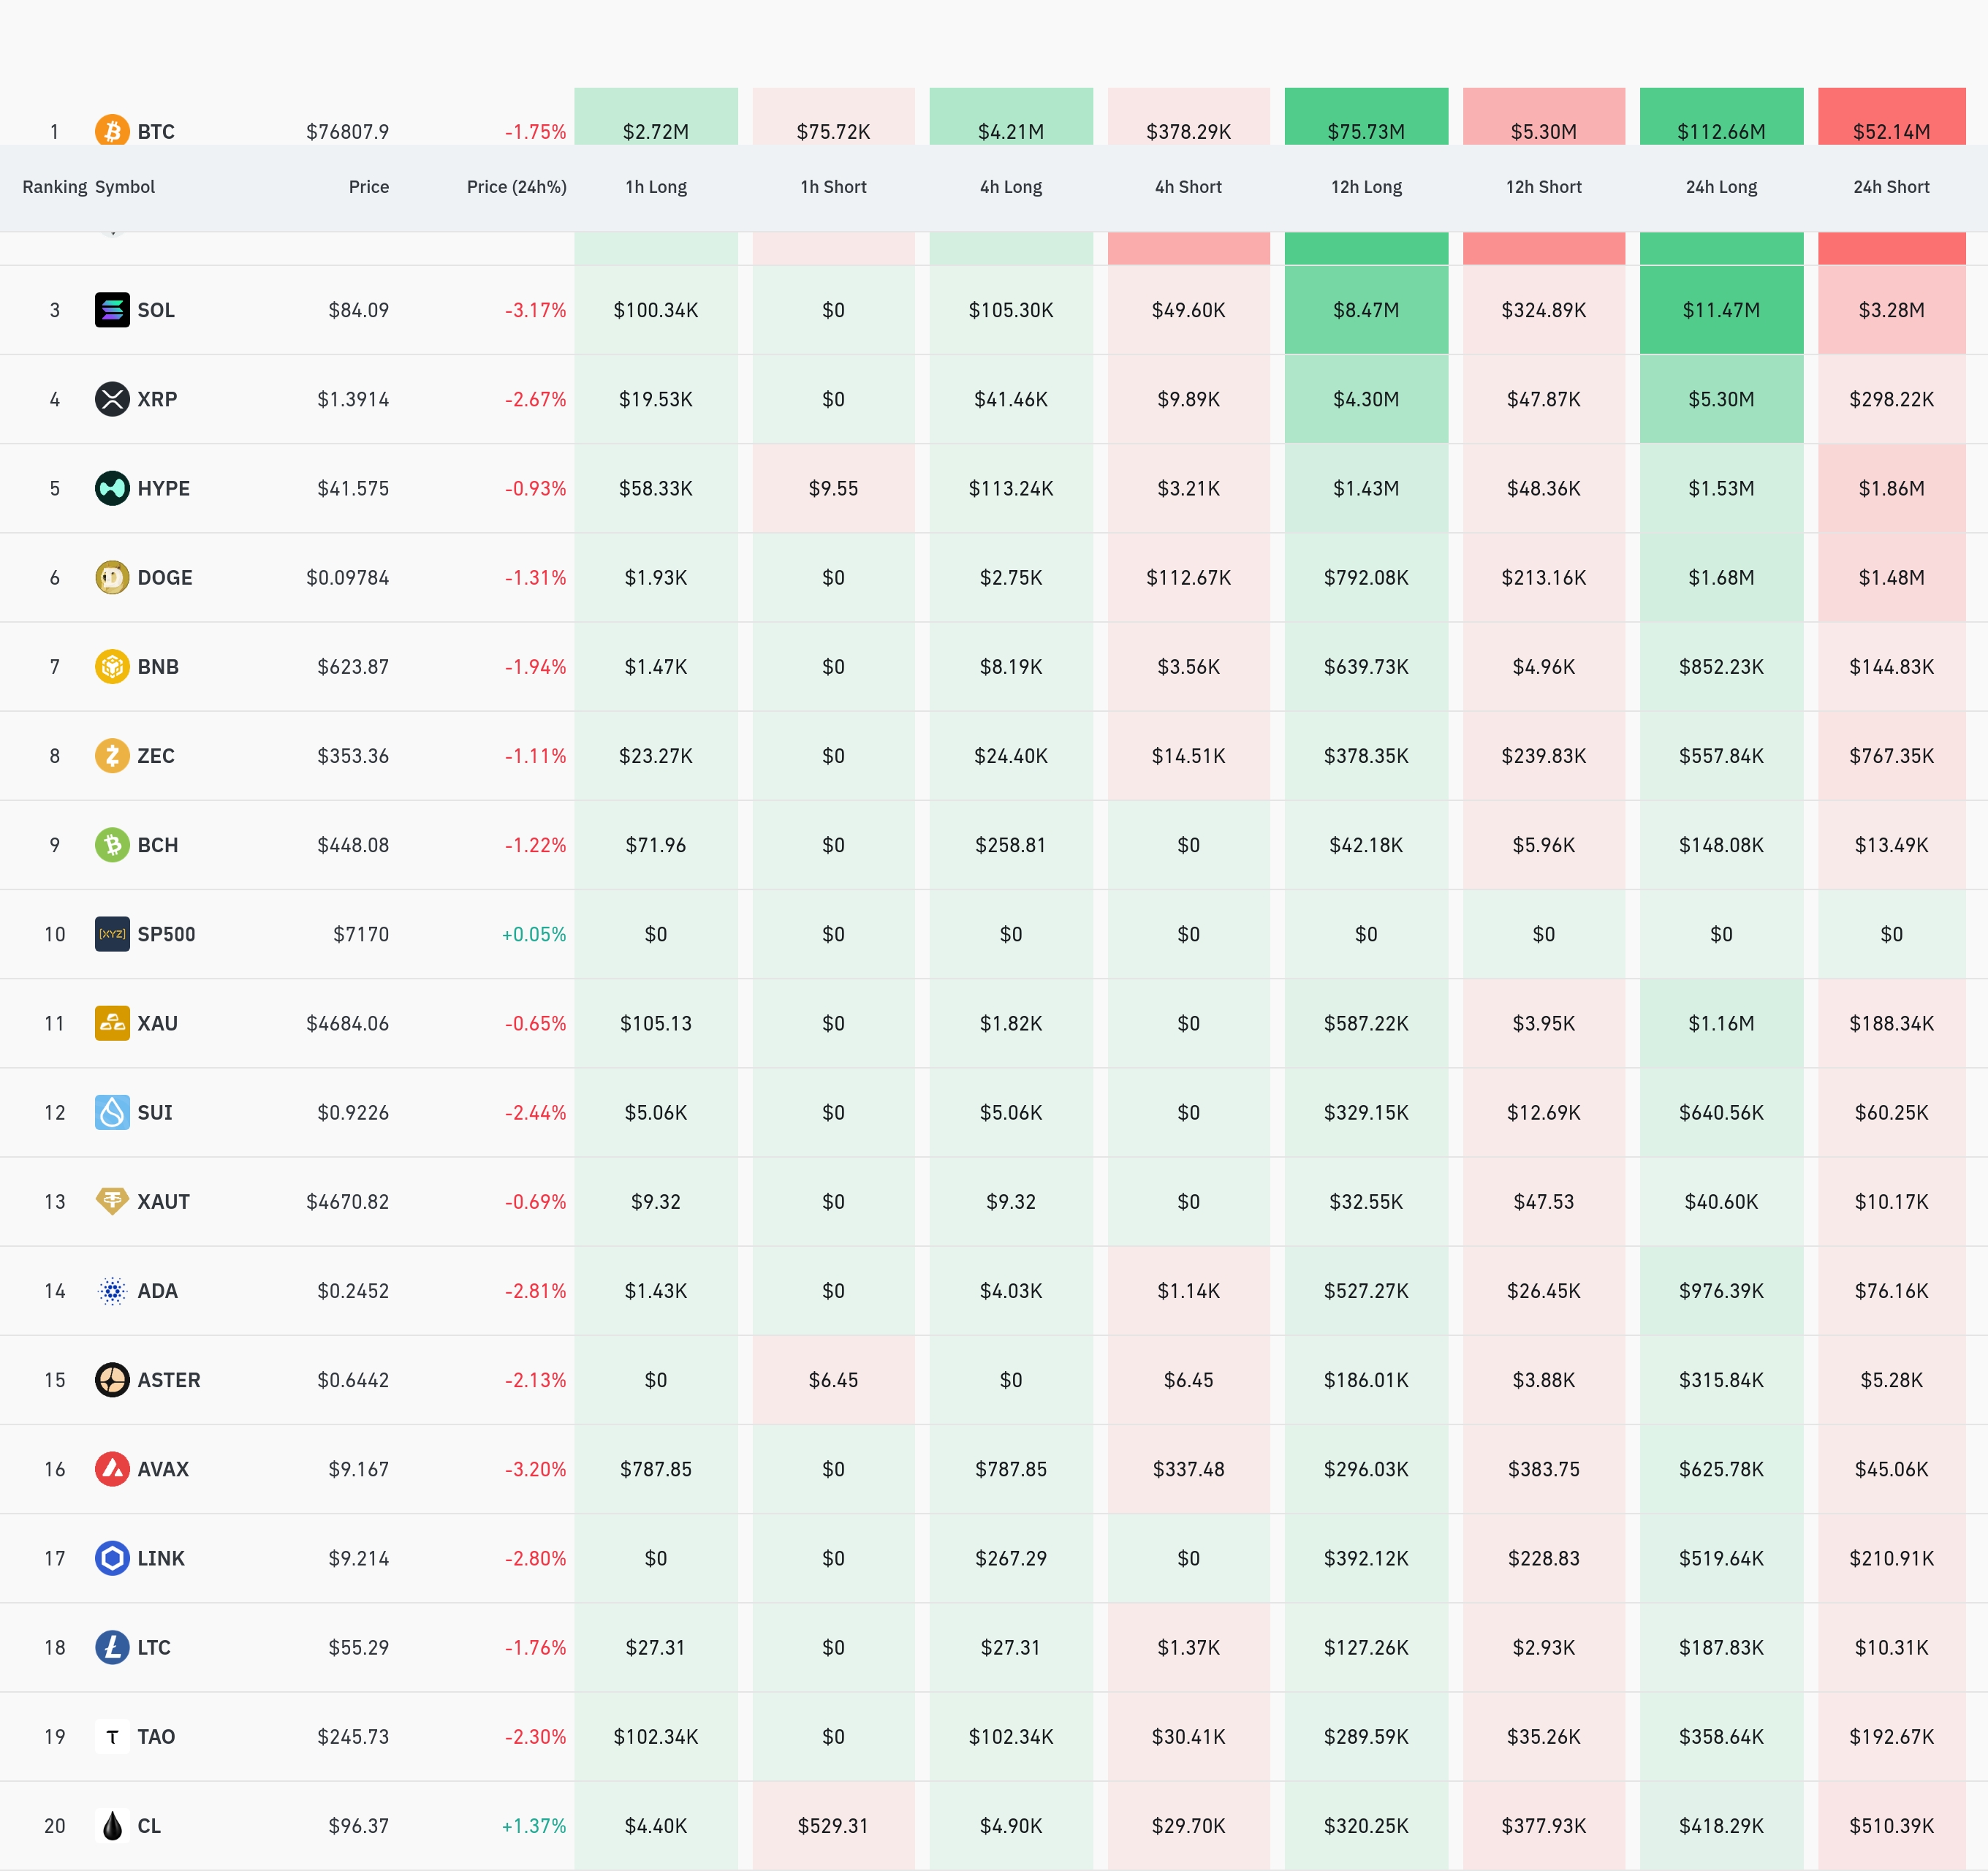The height and width of the screenshot is (1871, 1988).
Task: Click SOL 24h Long $11.47M heatmap cell
Action: pos(1721,310)
